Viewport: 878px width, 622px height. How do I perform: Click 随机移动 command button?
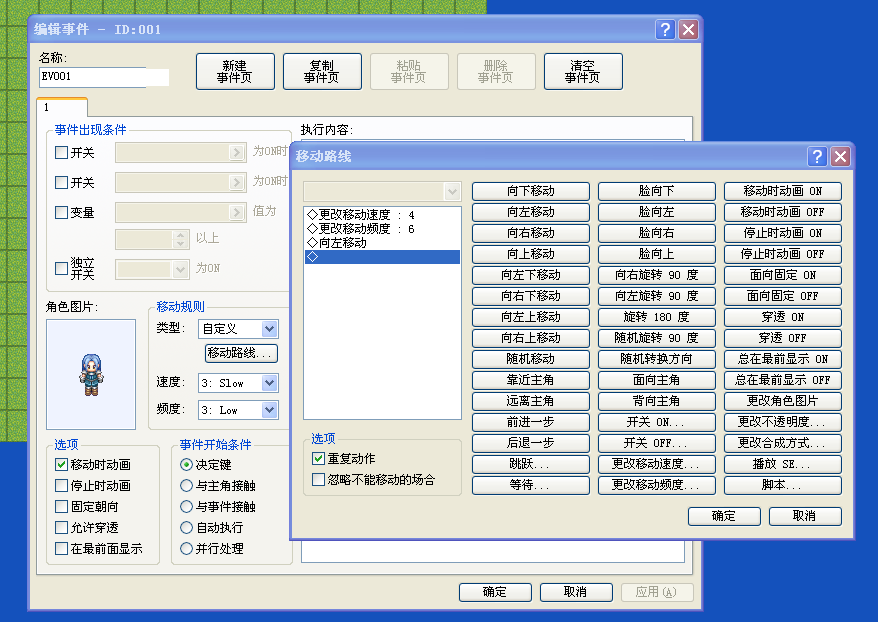point(531,359)
